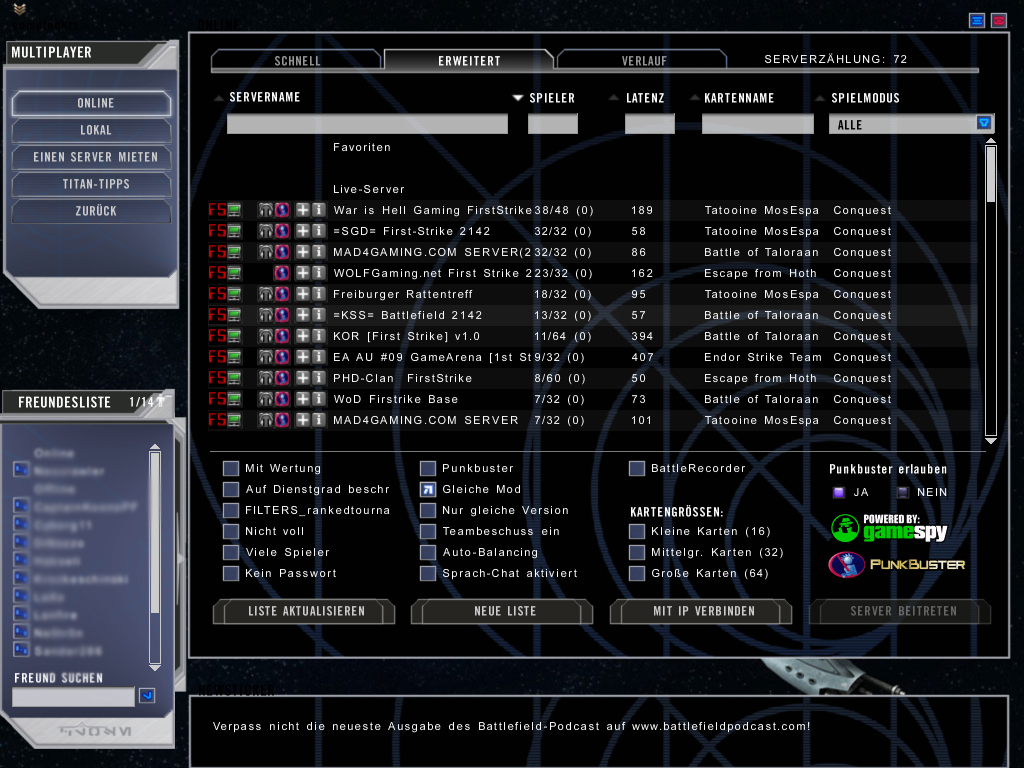Open Titan-Tipps from the Multiplayer menu
This screenshot has height=768, width=1024.
92,184
